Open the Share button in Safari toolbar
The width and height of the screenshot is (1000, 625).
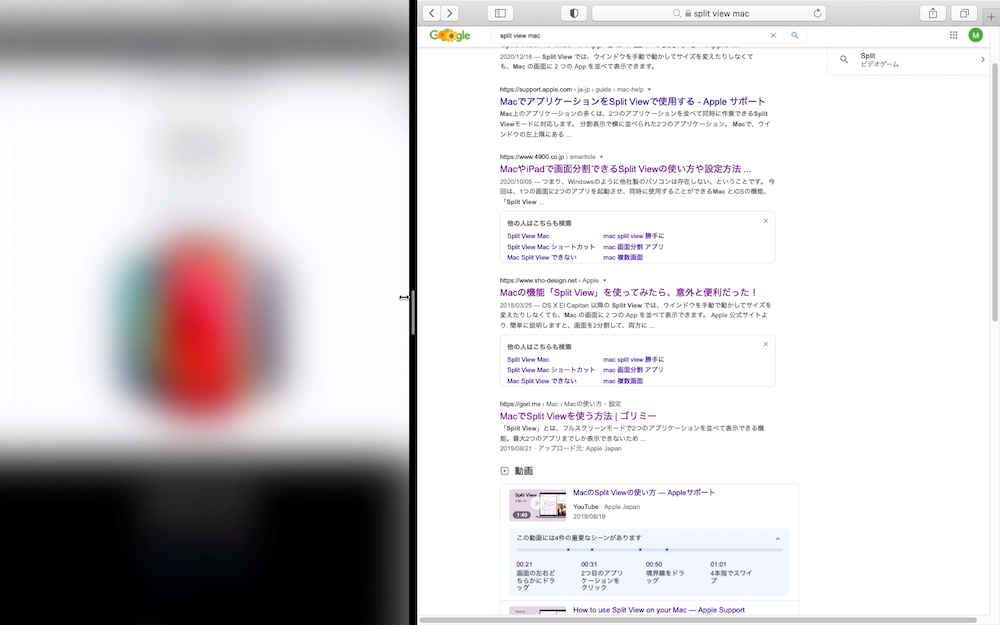coord(933,13)
